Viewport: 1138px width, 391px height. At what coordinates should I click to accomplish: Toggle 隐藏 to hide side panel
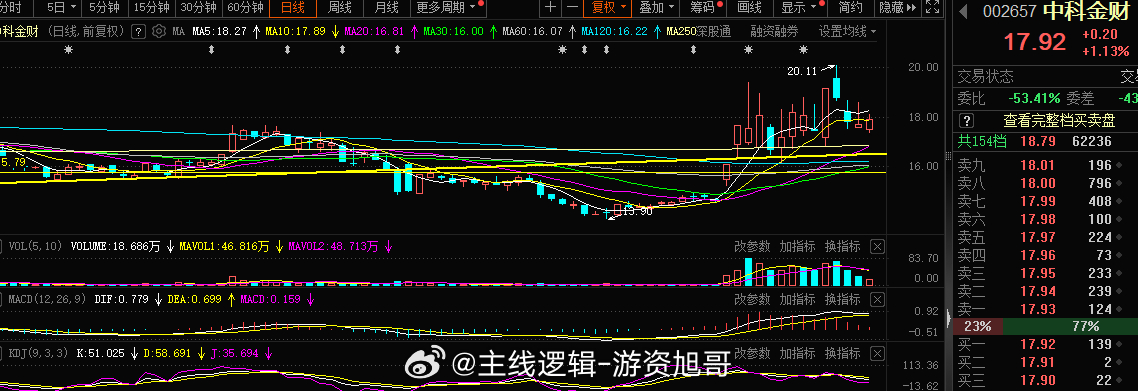[x=897, y=8]
